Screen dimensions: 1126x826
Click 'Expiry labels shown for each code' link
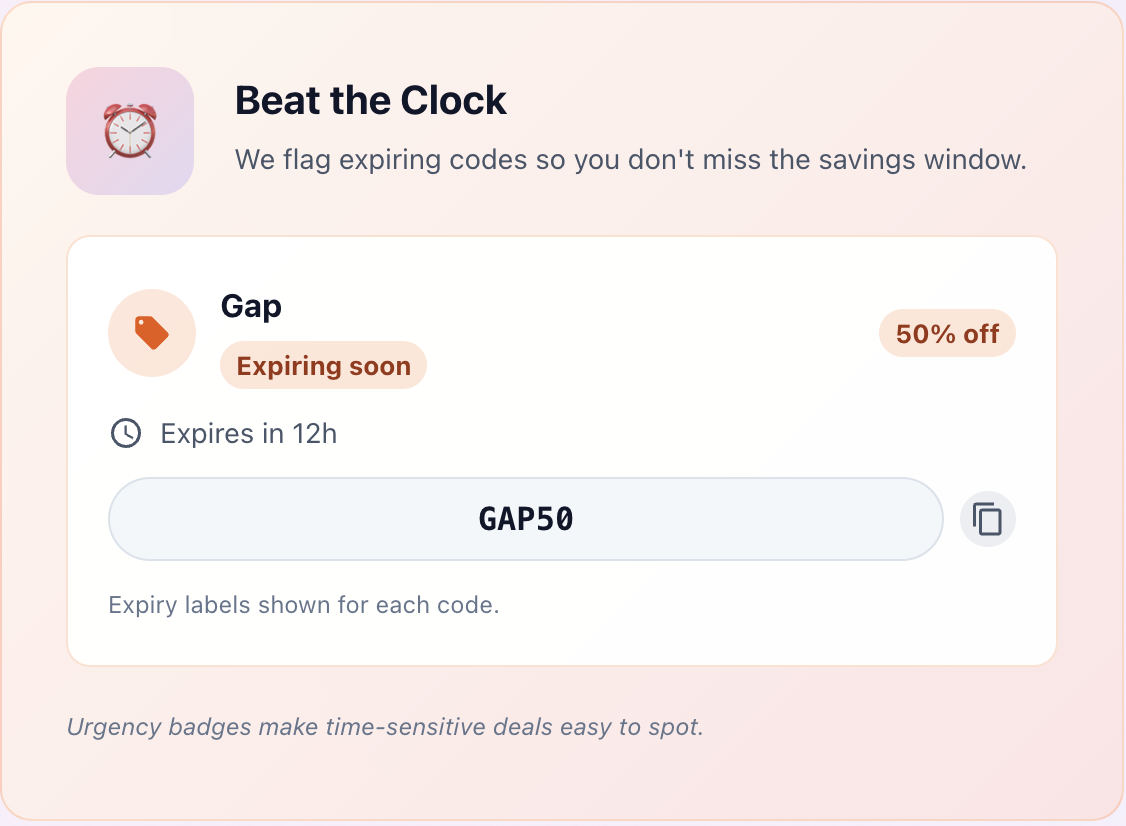pyautogui.click(x=303, y=604)
